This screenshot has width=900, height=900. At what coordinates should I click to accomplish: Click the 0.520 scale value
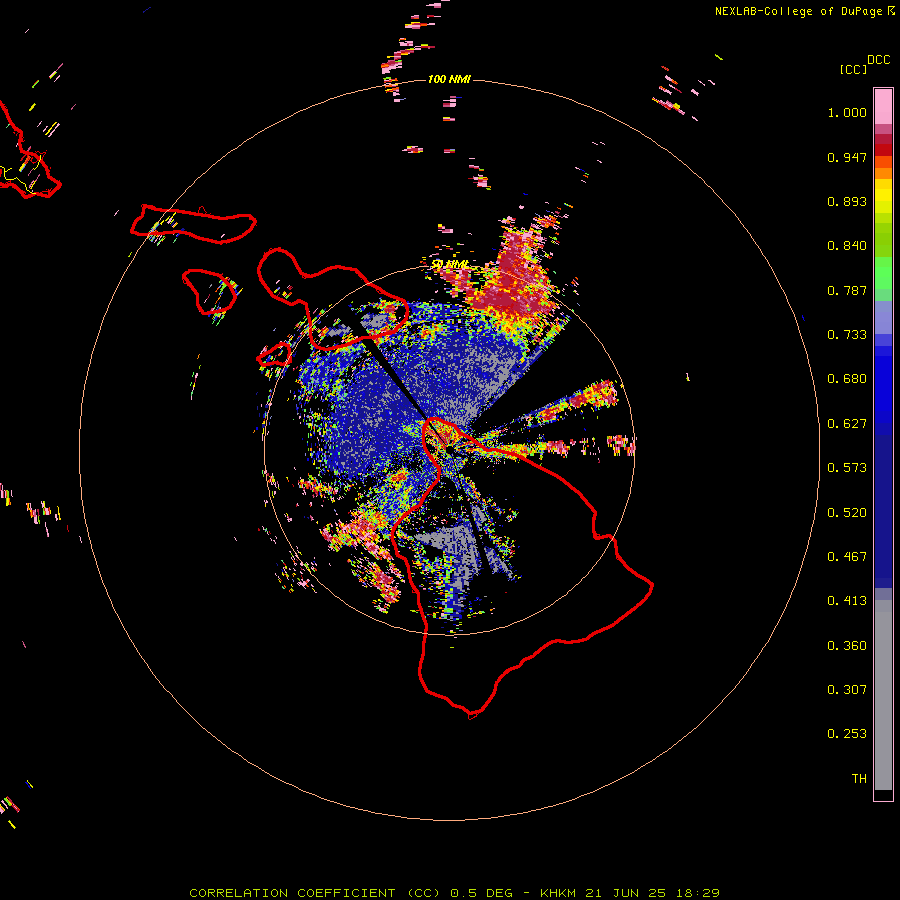pyautogui.click(x=847, y=513)
